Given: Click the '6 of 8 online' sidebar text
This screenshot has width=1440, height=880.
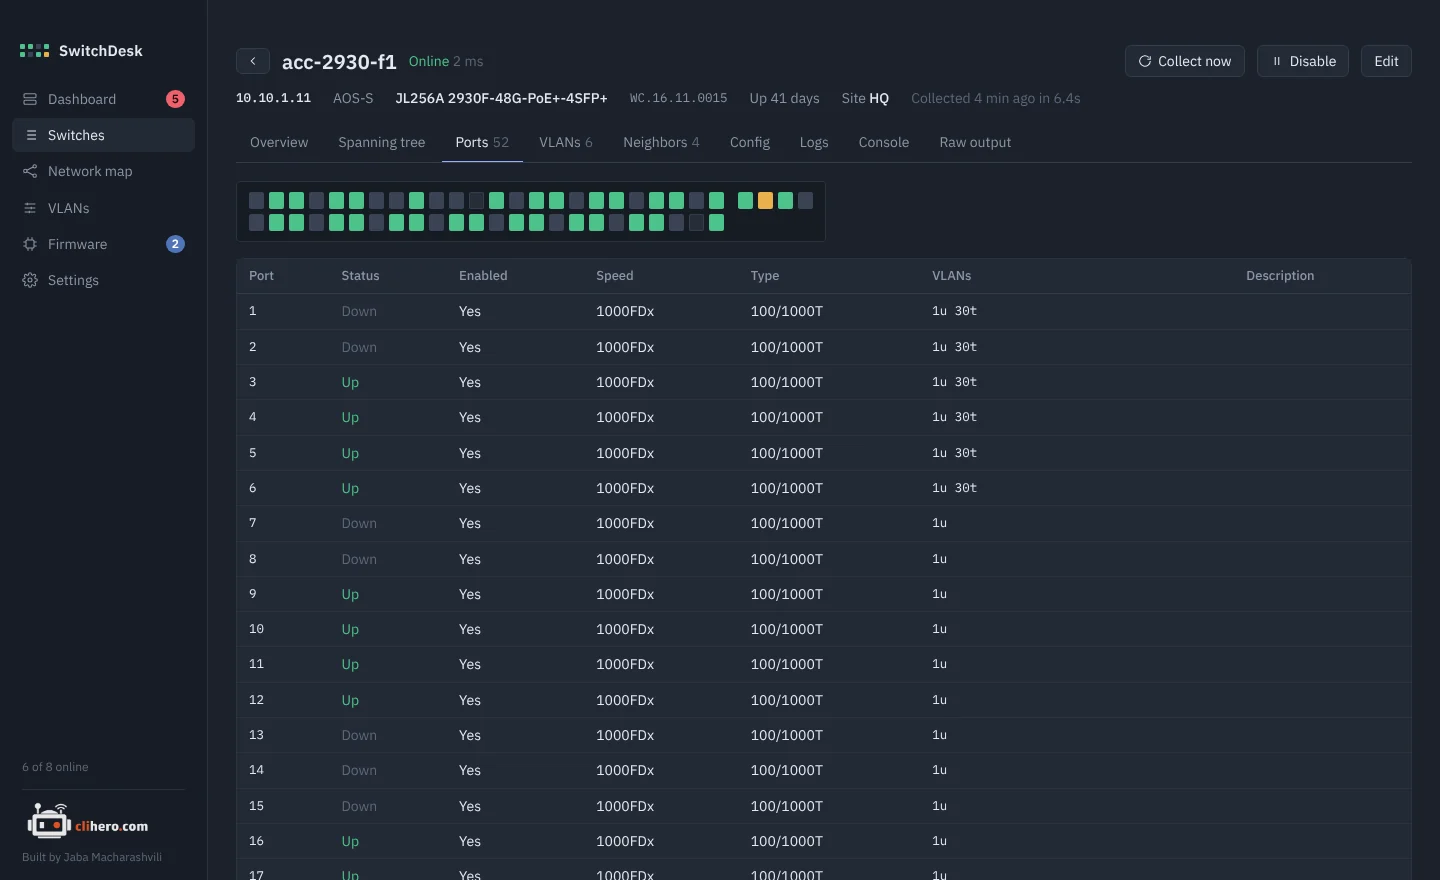Looking at the screenshot, I should pyautogui.click(x=55, y=767).
